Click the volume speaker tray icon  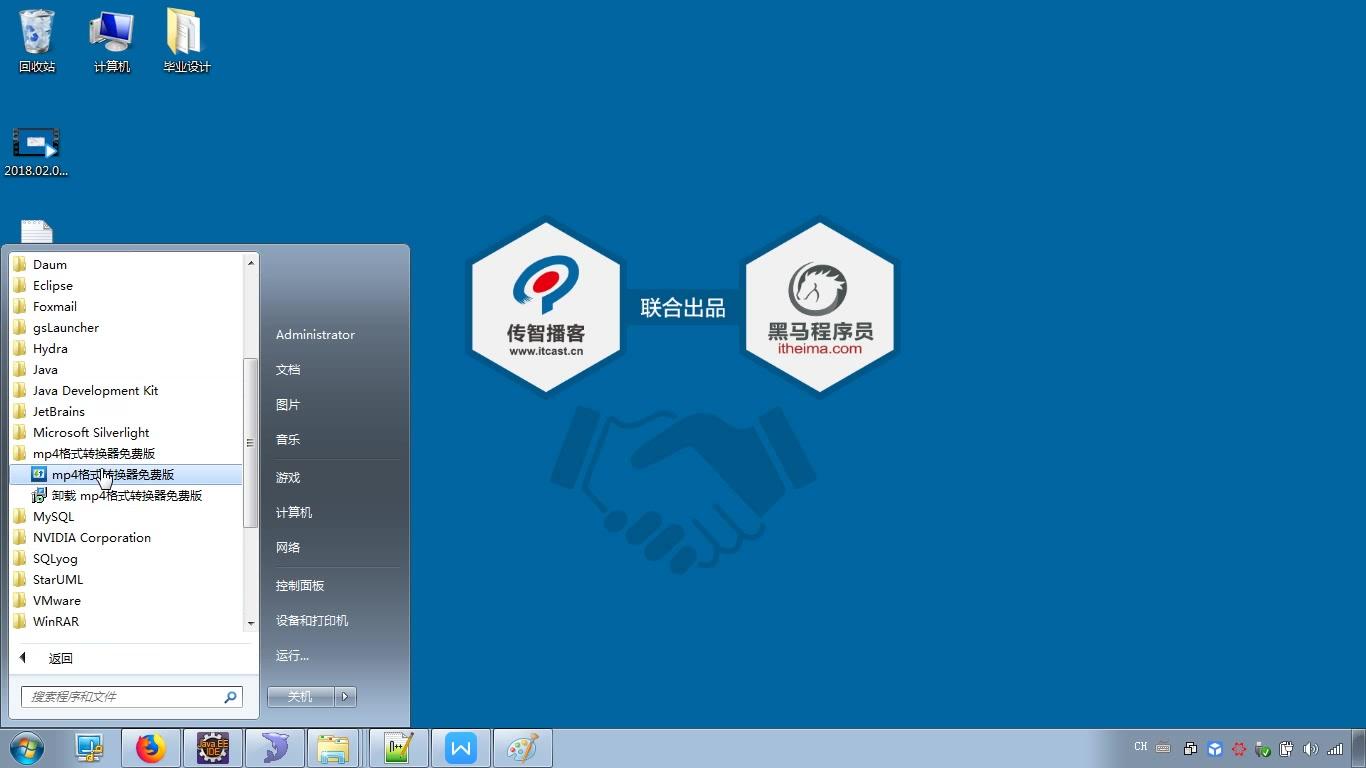pyautogui.click(x=1311, y=748)
